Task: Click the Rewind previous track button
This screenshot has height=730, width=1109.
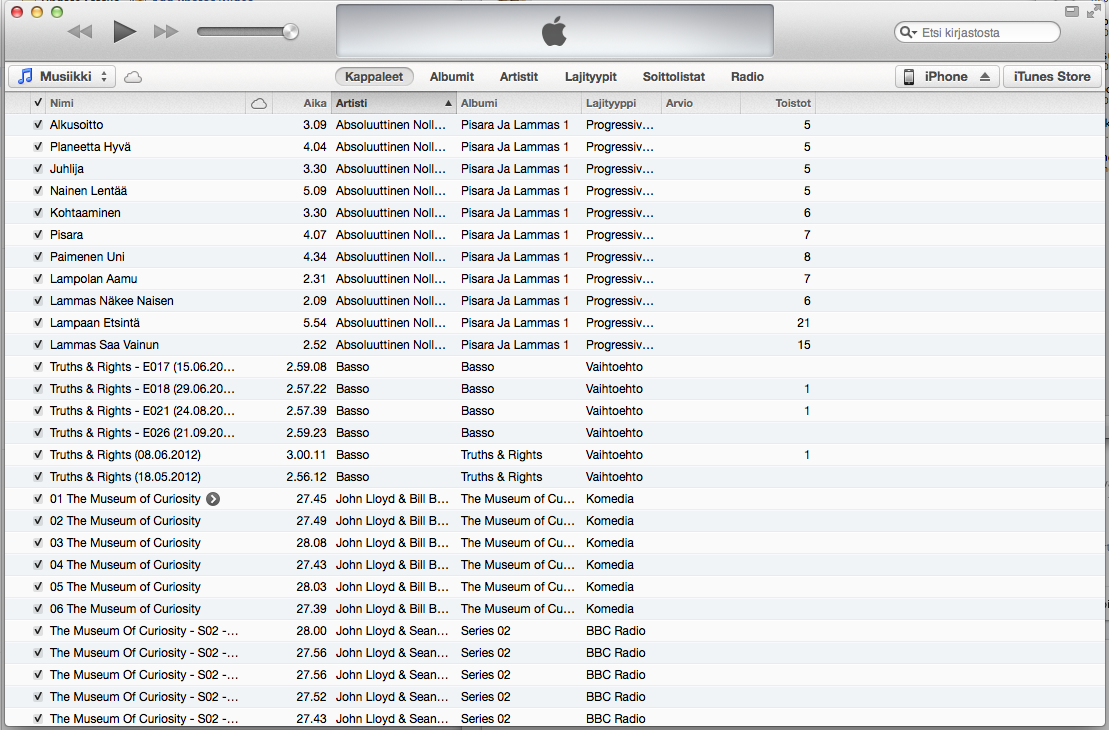Action: click(80, 32)
